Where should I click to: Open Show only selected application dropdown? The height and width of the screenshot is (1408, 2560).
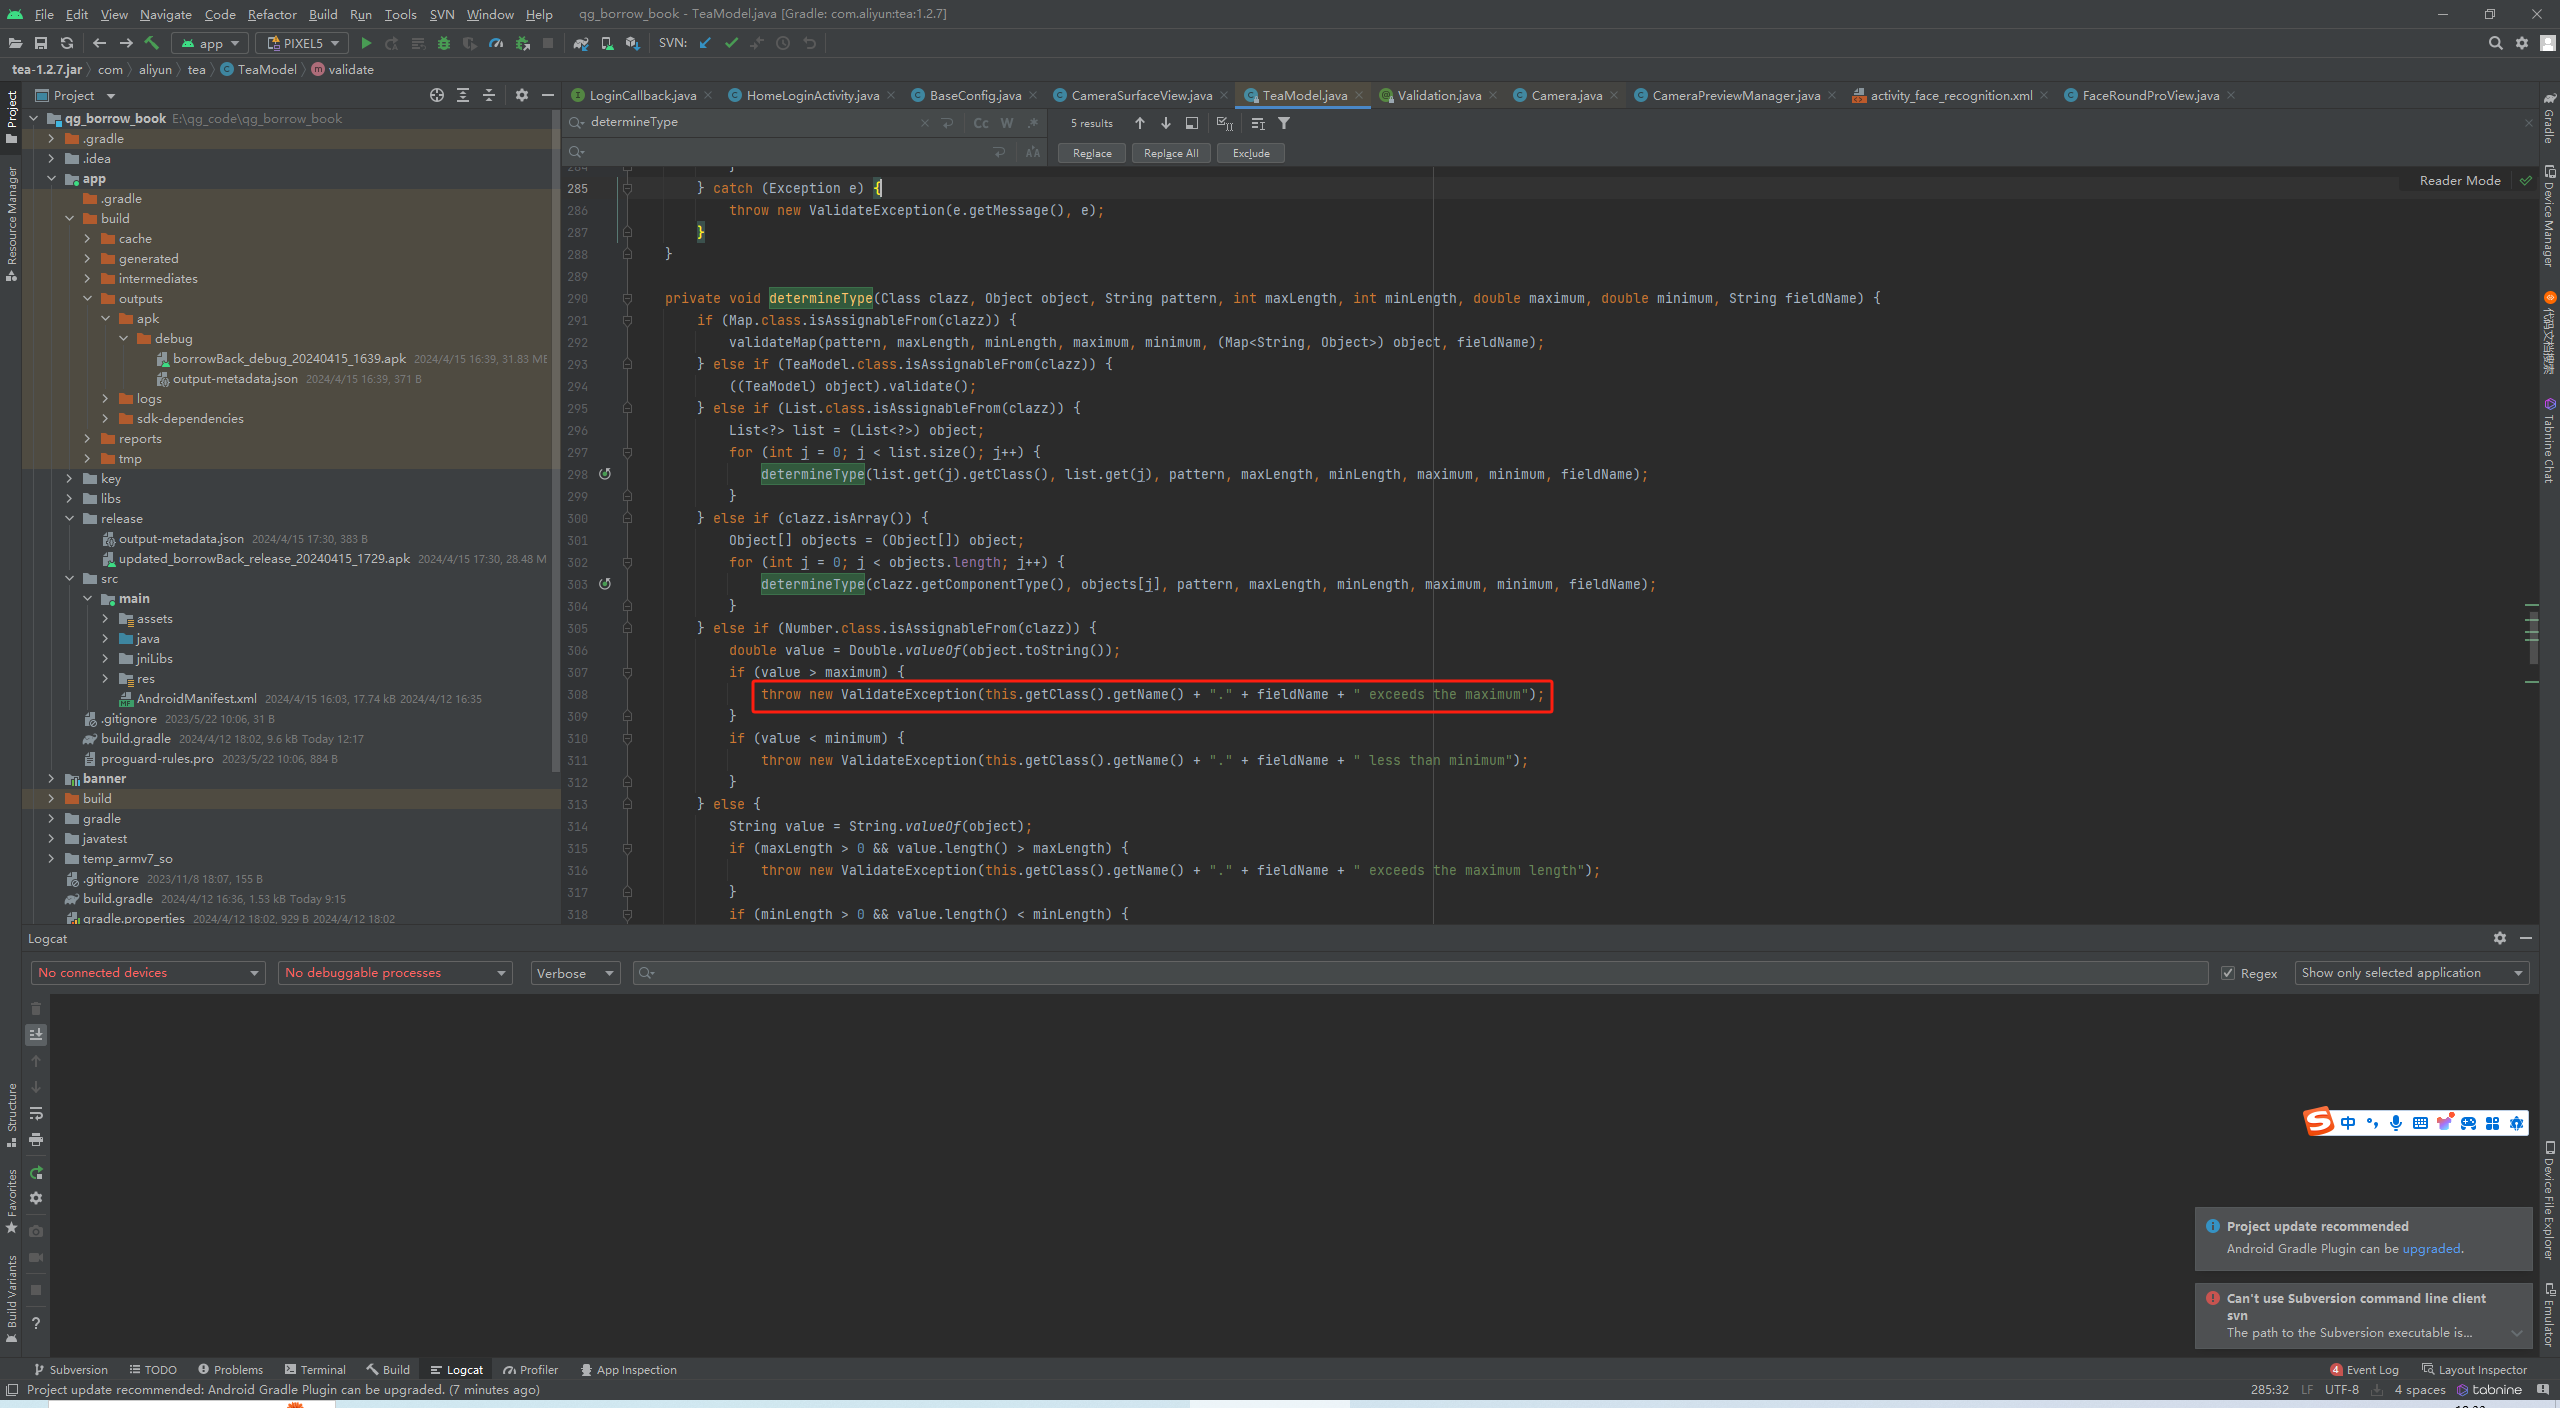[x=2412, y=973]
